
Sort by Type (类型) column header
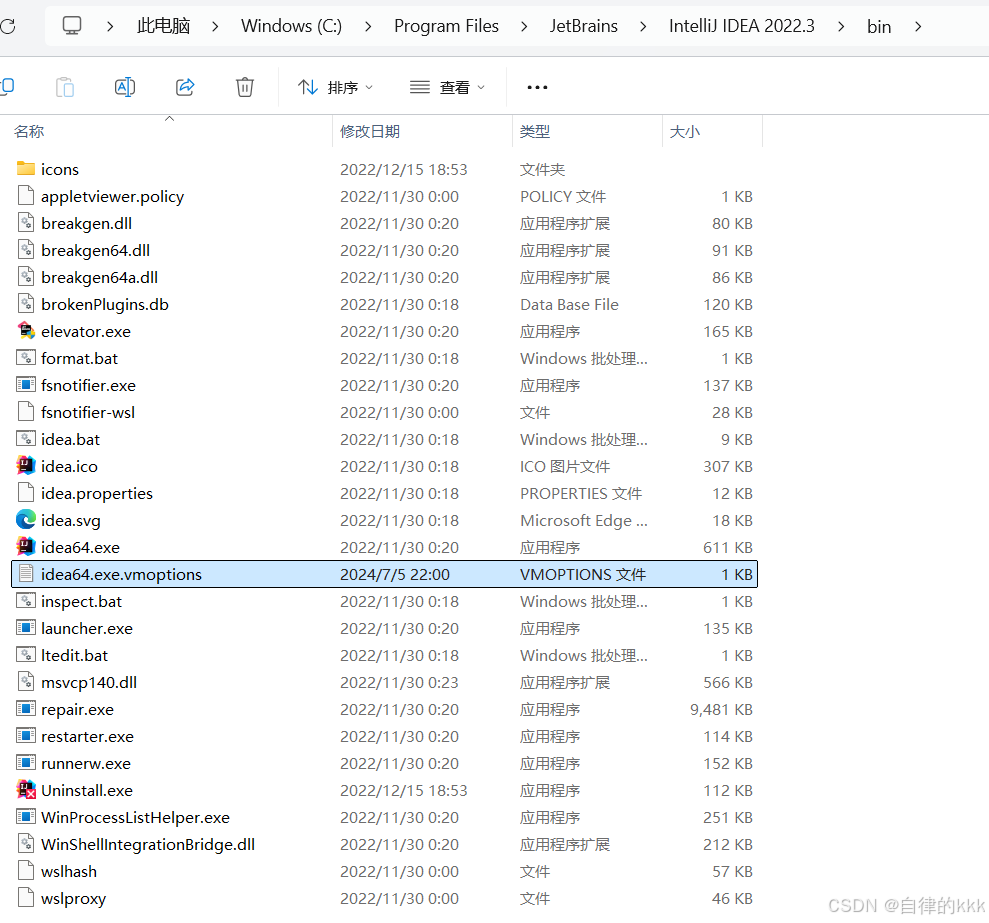(535, 131)
